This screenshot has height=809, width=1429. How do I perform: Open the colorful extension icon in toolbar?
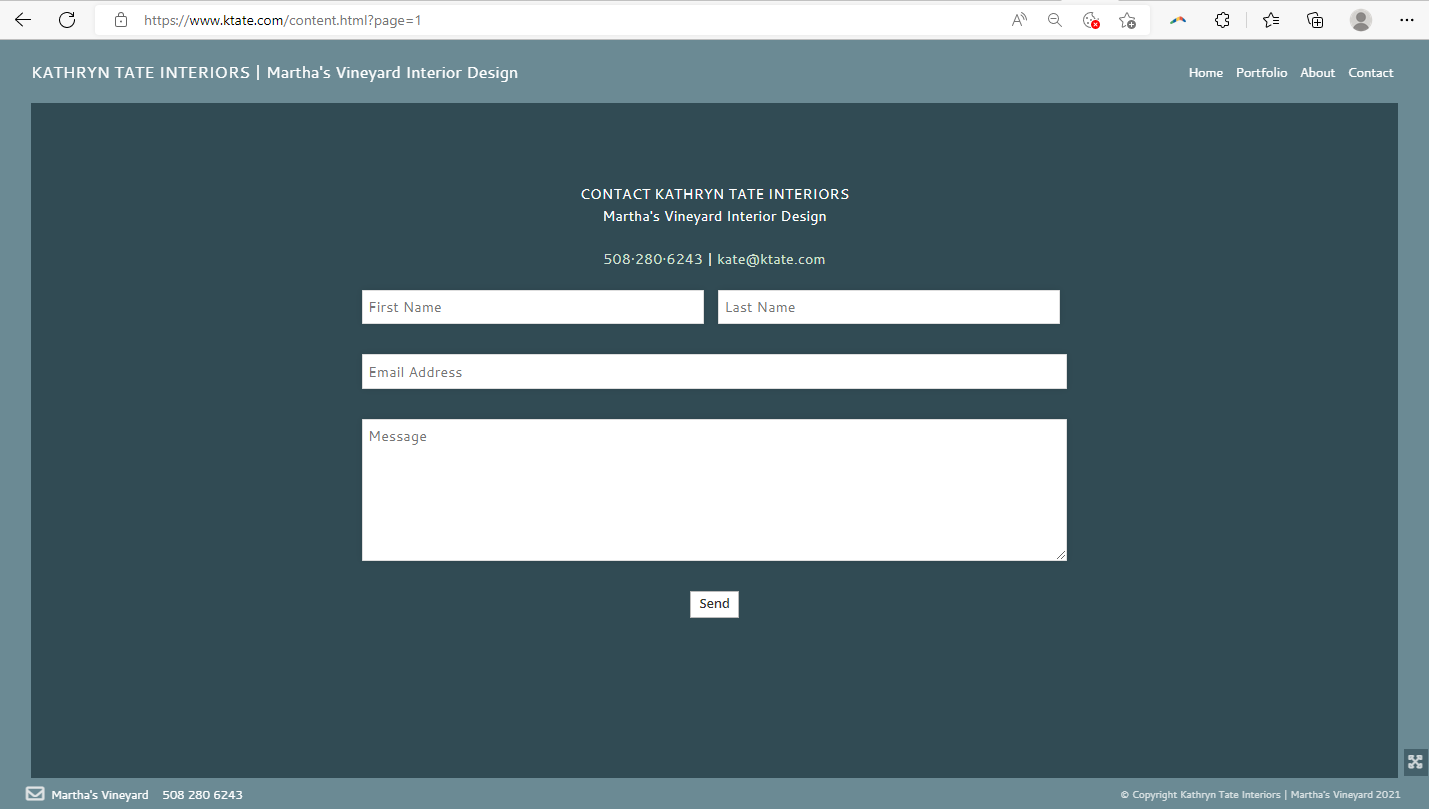coord(1178,20)
